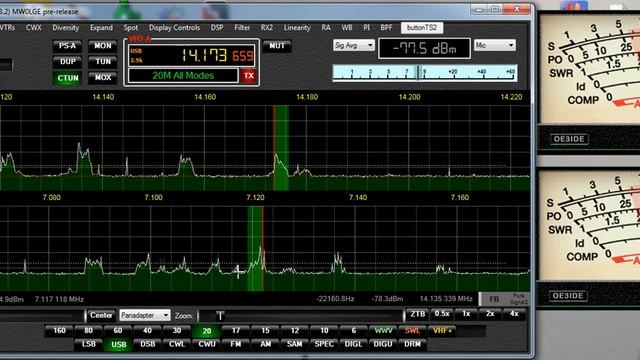Switch to SAM mode
Image resolution: width=640 pixels, height=360 pixels.
click(295, 344)
